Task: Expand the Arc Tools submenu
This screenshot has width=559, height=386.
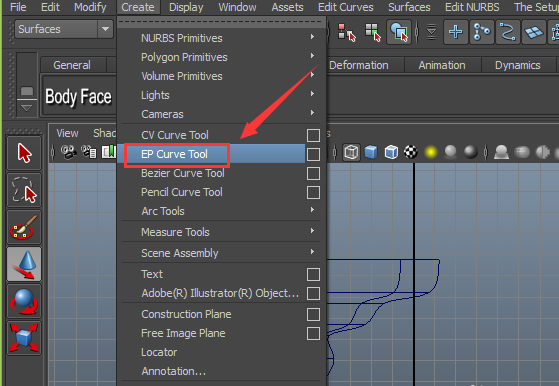Action: (x=221, y=211)
